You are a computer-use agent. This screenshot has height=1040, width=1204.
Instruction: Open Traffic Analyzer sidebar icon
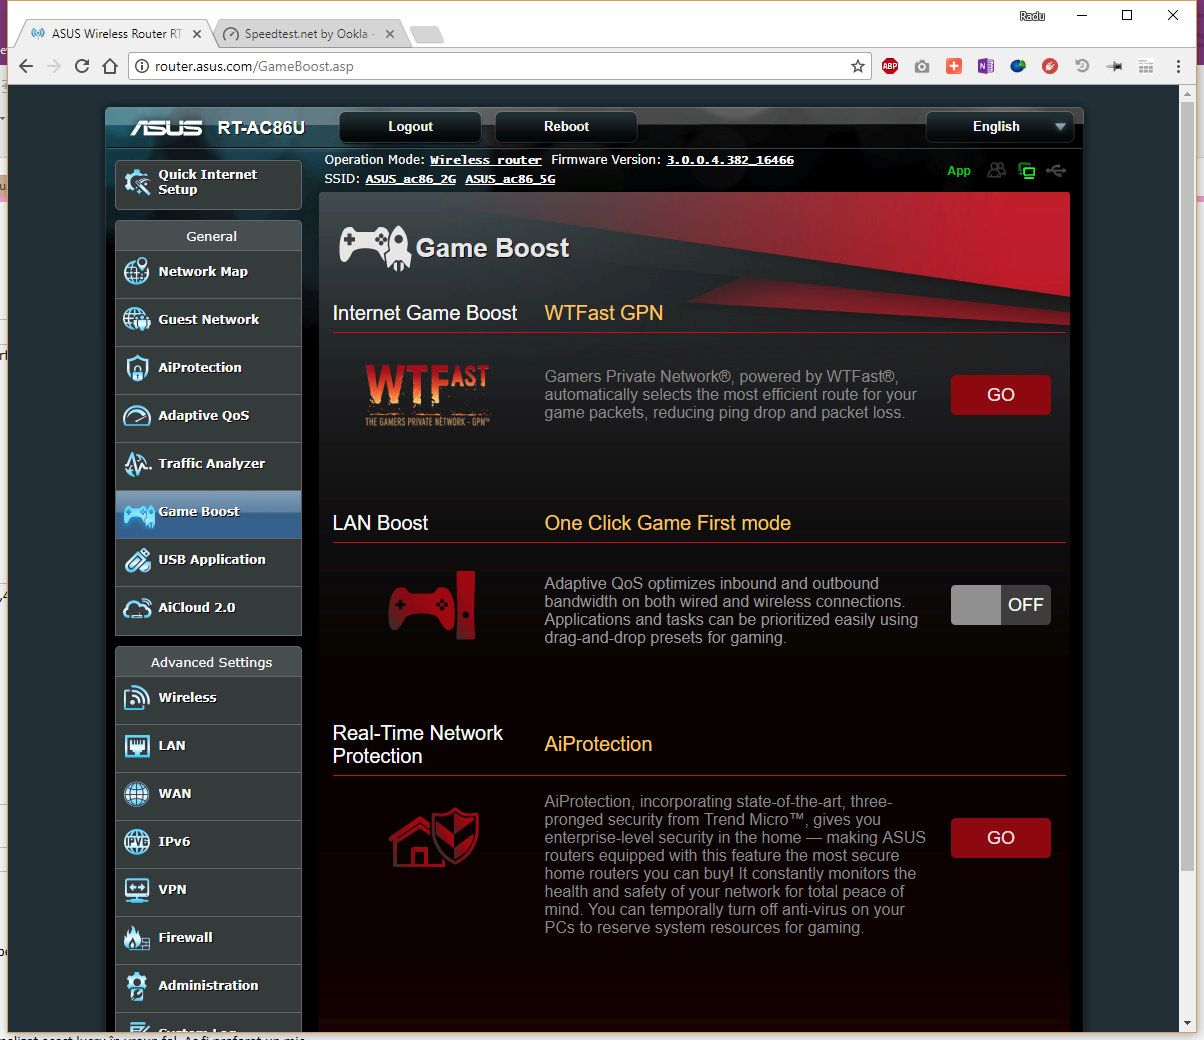137,464
